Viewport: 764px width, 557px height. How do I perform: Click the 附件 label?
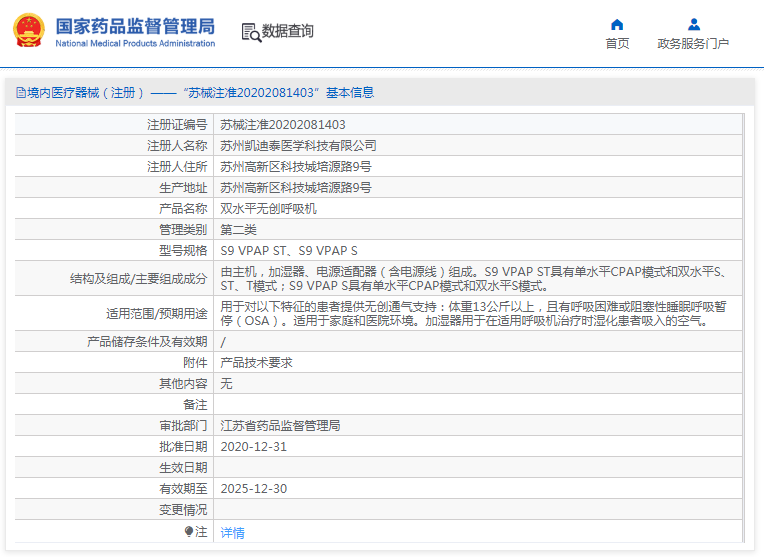195,363
